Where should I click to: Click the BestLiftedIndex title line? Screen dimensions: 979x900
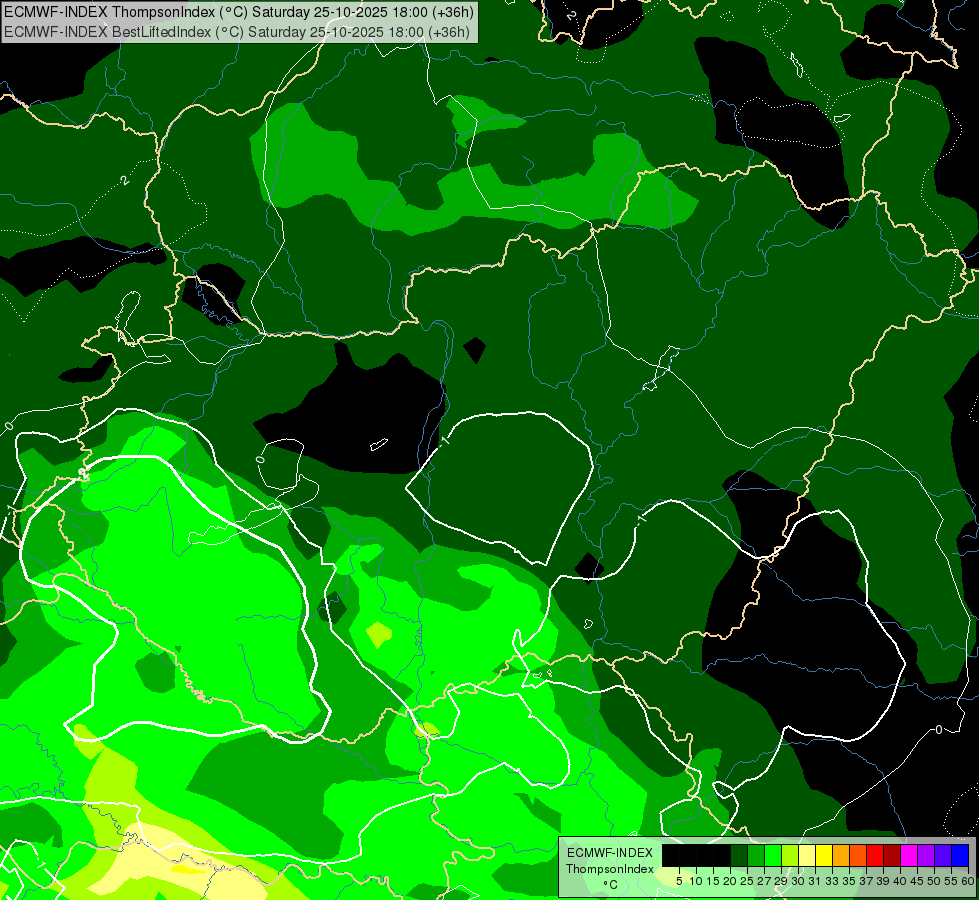237,31
